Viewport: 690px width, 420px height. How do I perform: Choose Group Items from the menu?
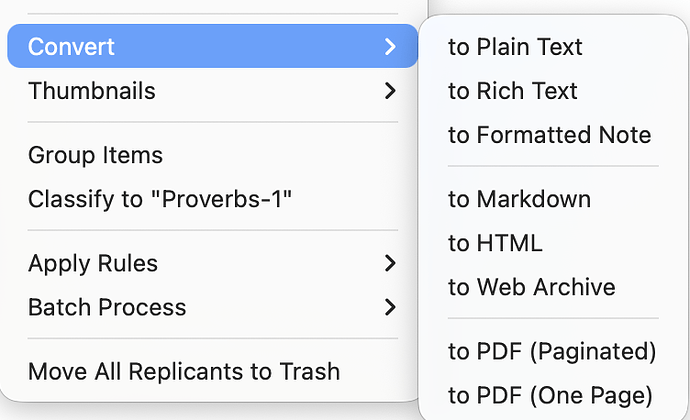point(95,155)
